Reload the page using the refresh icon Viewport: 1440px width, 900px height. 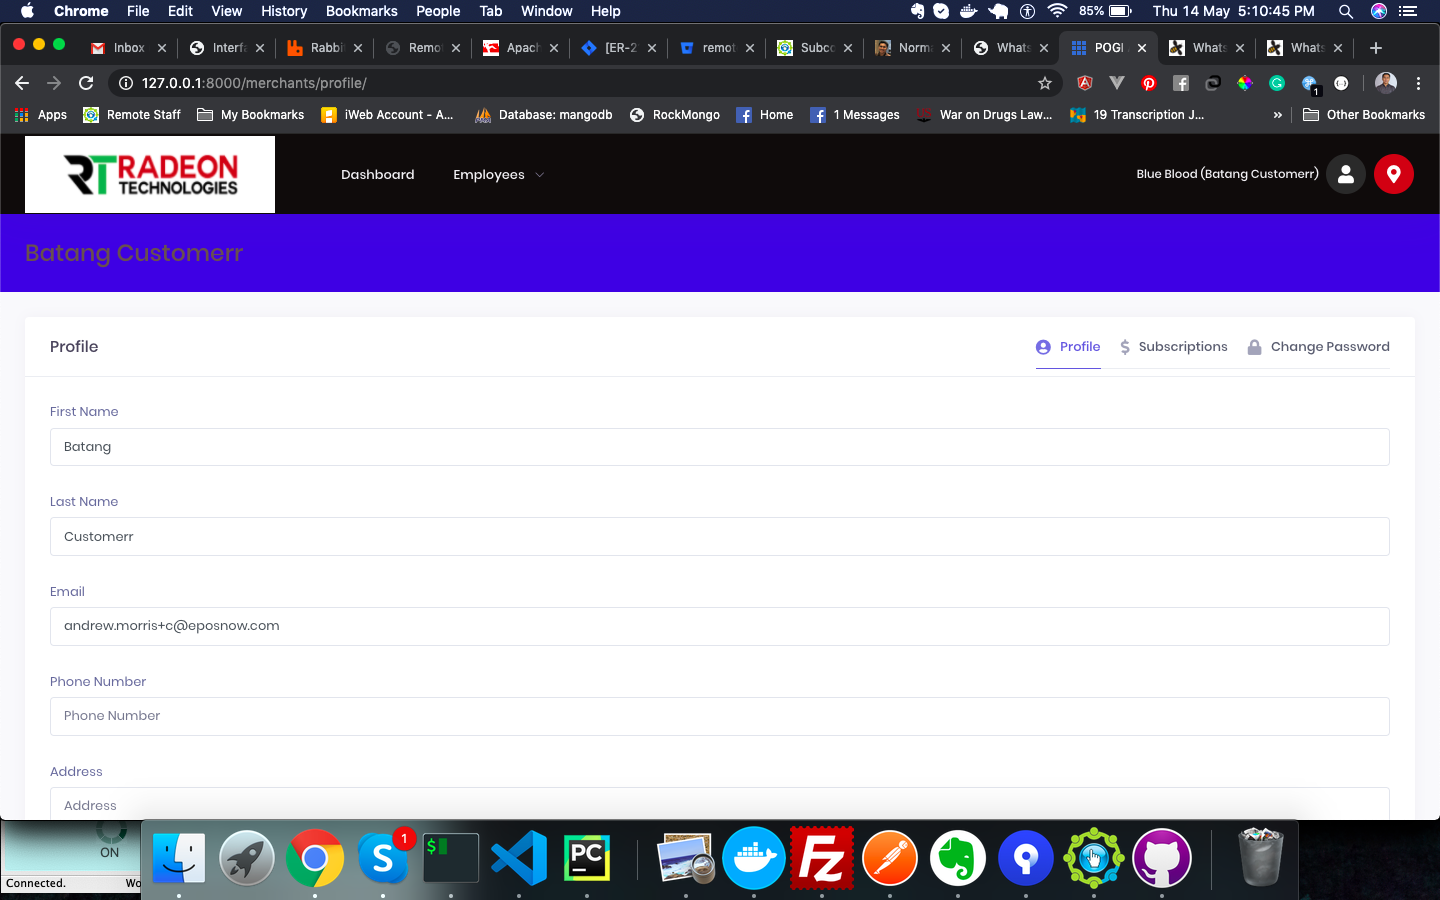[86, 83]
